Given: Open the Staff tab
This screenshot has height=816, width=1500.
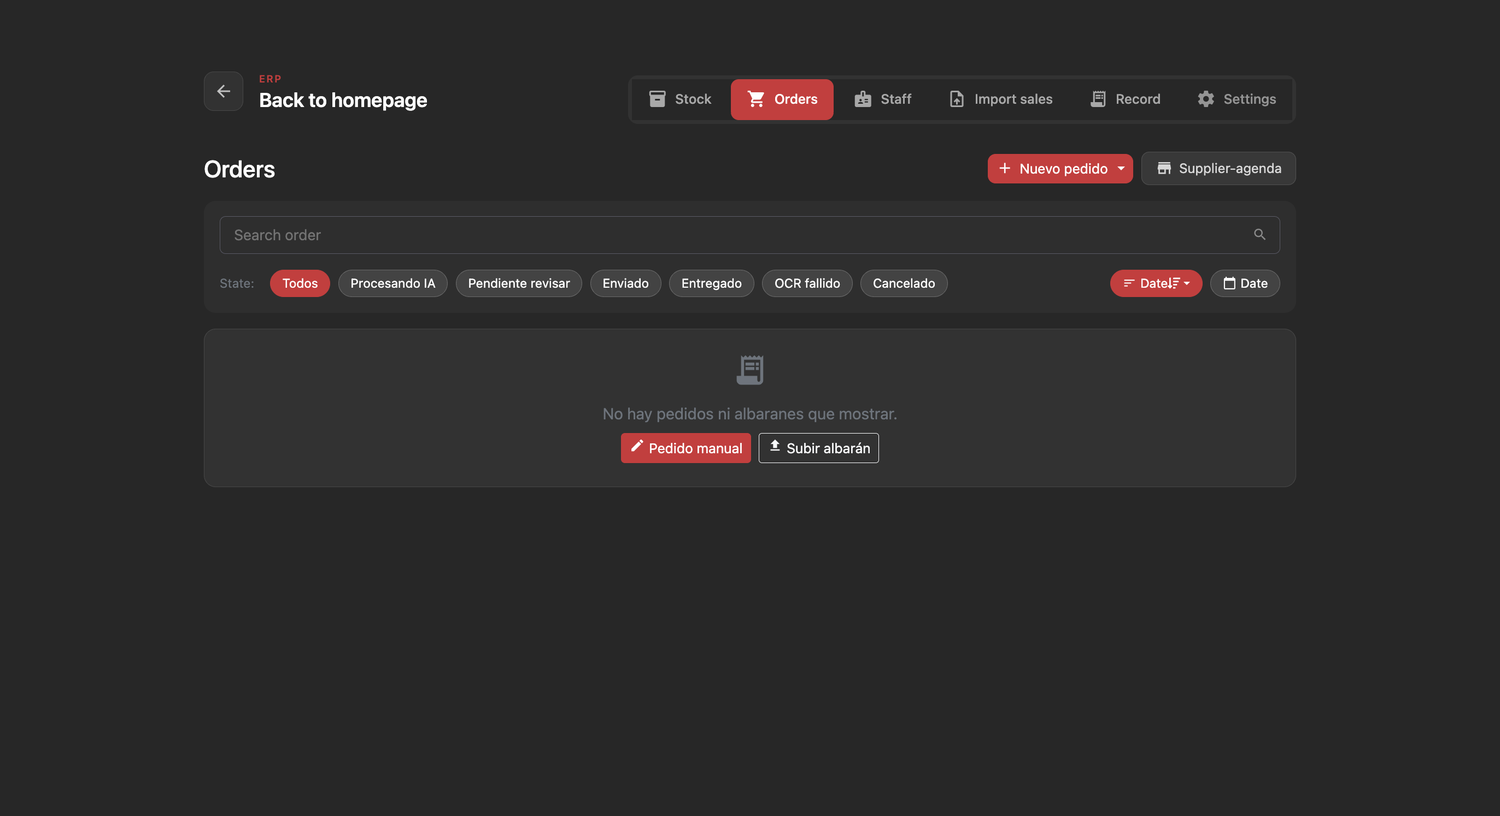Looking at the screenshot, I should [x=883, y=99].
